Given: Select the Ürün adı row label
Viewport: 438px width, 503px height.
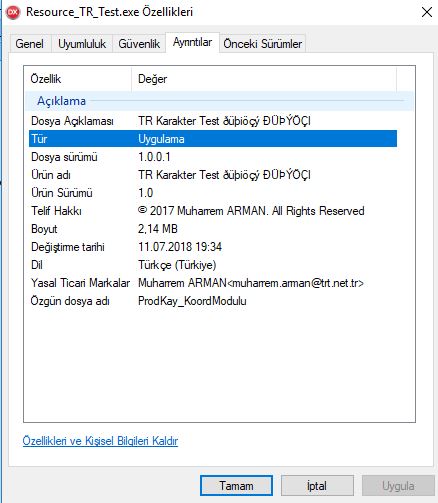Looking at the screenshot, I should pyautogui.click(x=51, y=175).
